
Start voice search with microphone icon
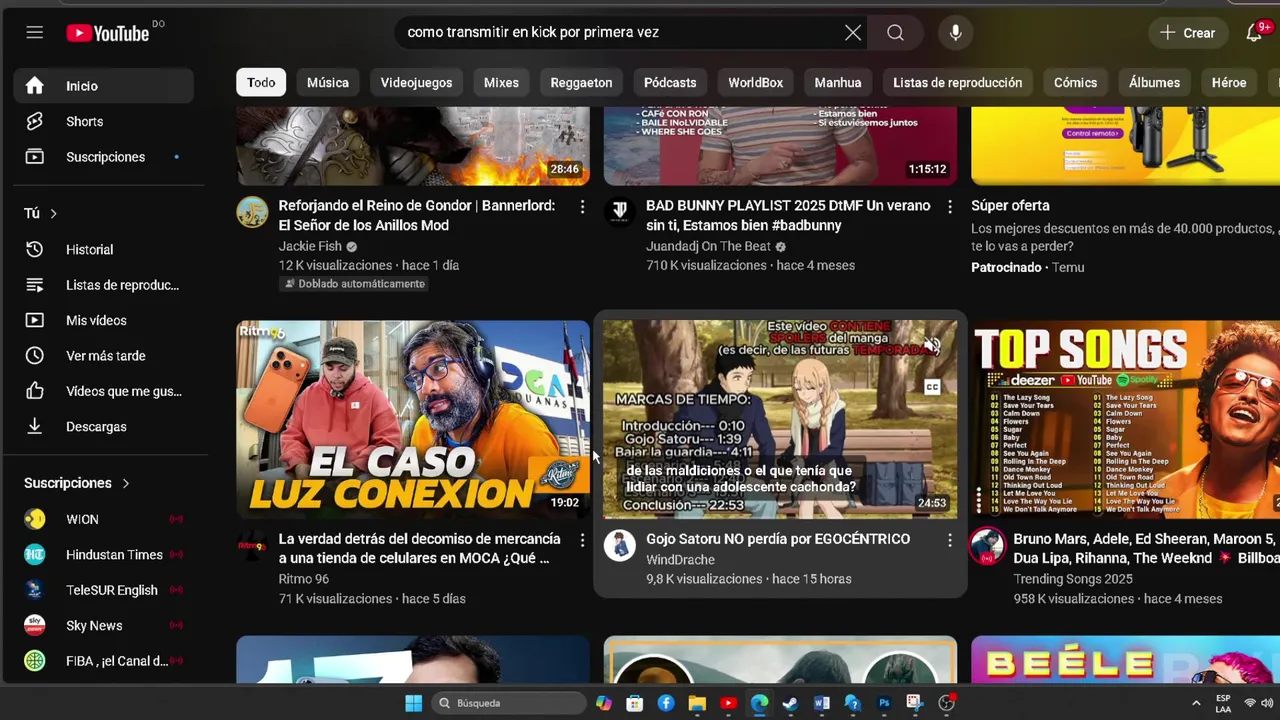955,33
